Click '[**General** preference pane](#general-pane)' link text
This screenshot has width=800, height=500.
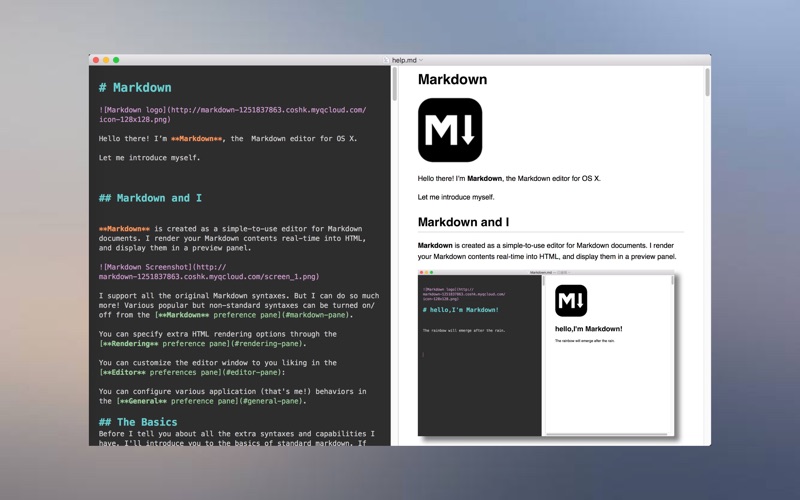coord(211,401)
